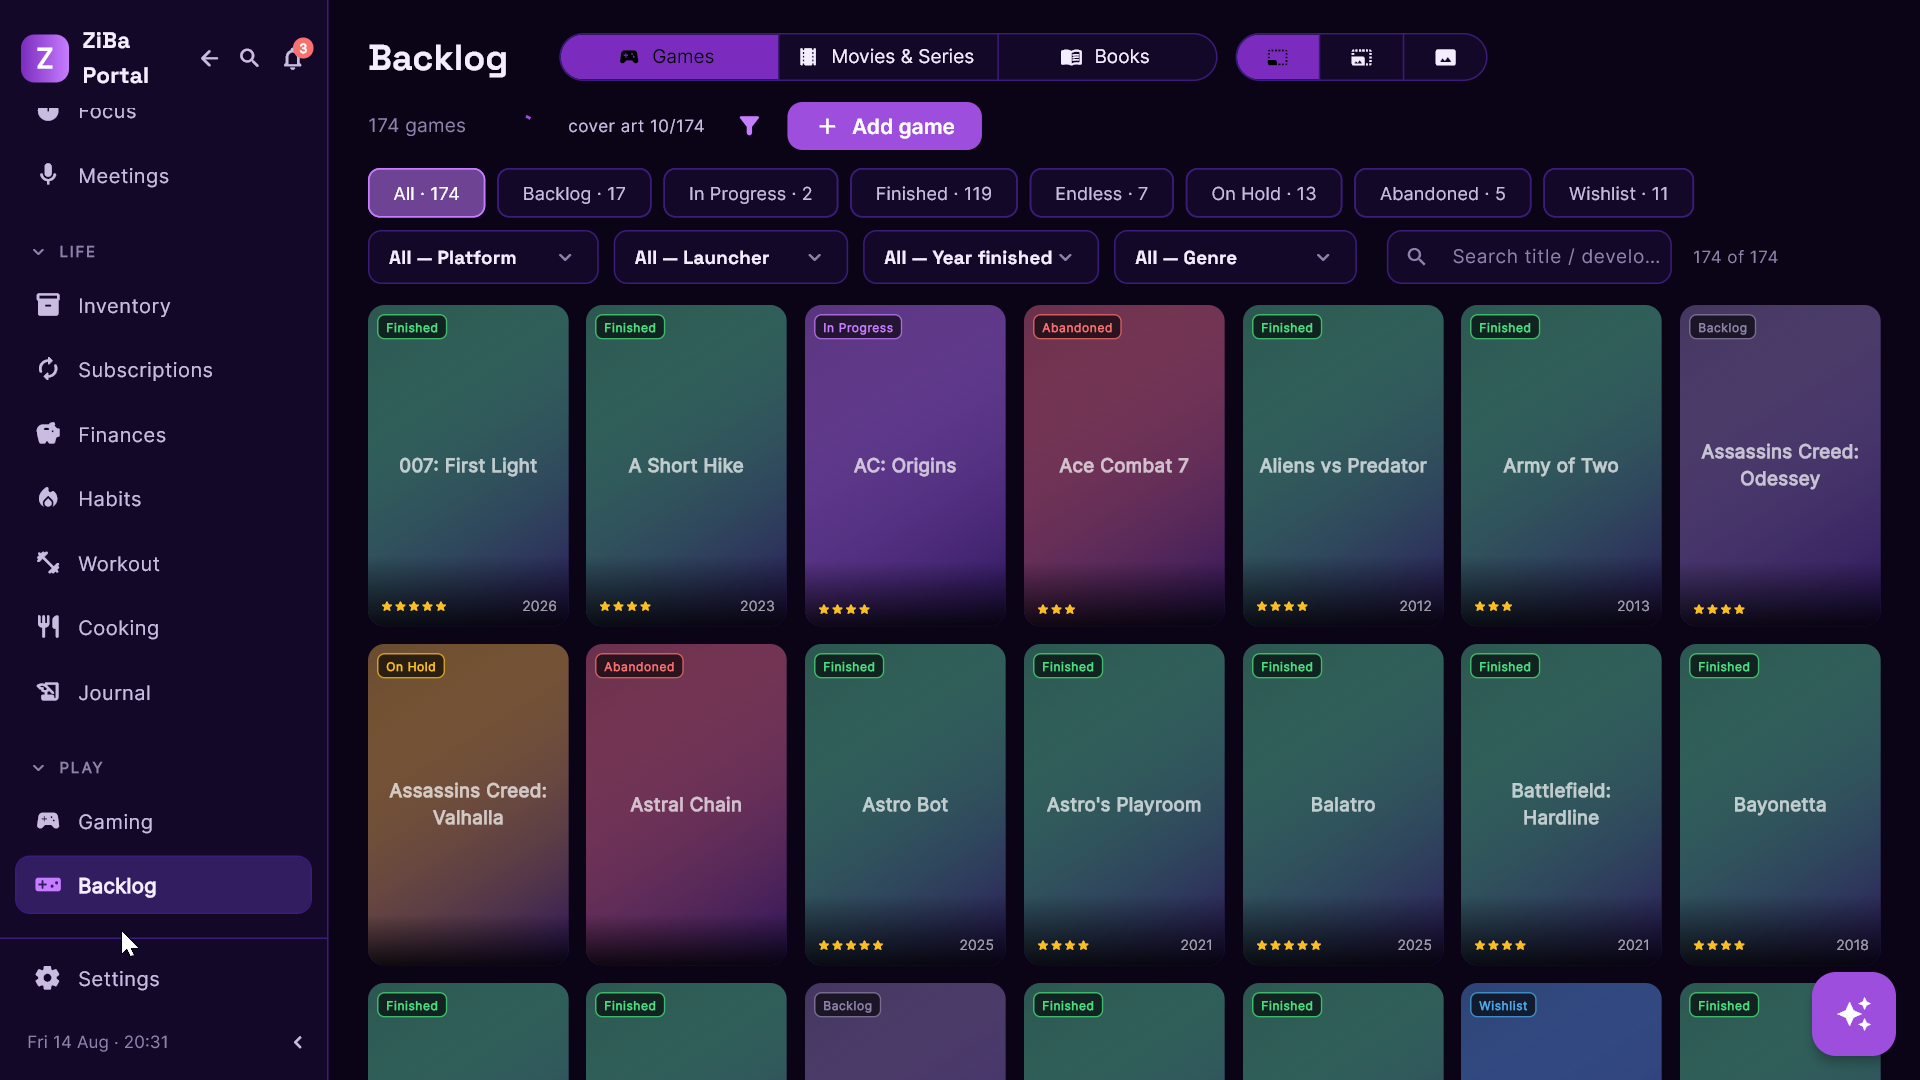Open the Astro's Playroom card

coord(1124,804)
